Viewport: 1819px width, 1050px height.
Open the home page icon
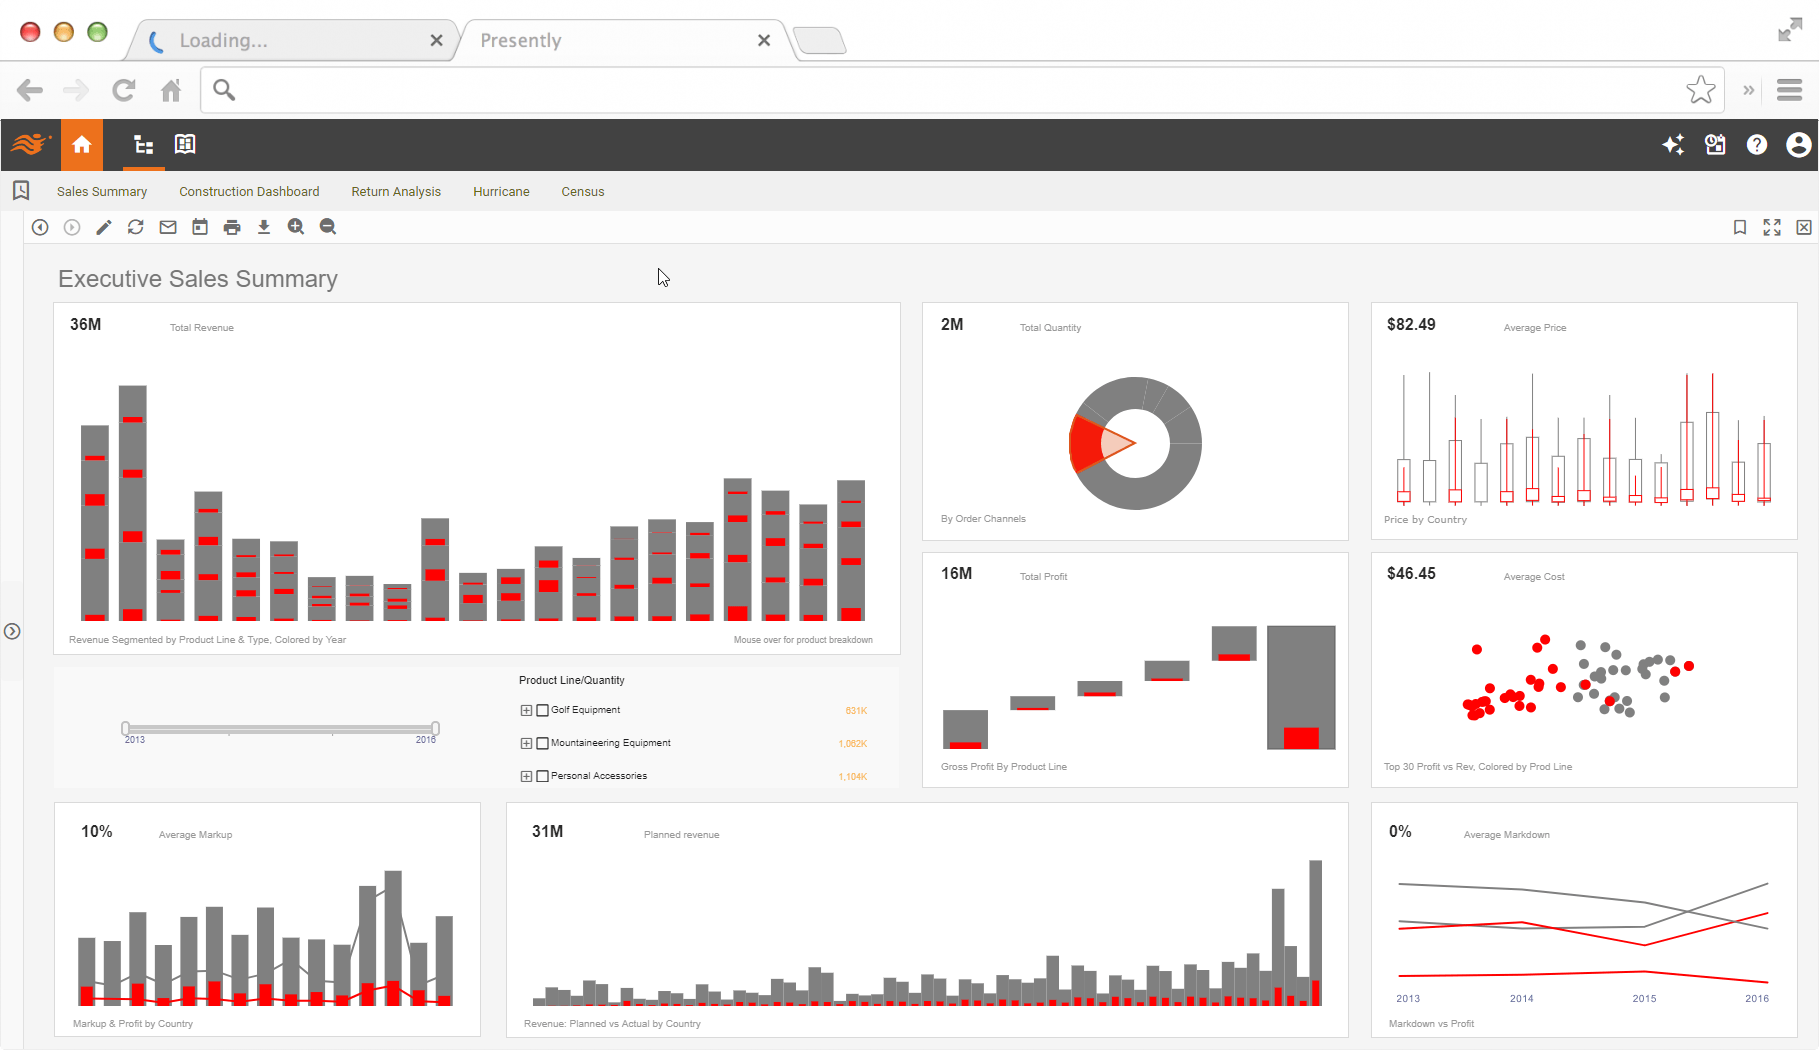pyautogui.click(x=82, y=145)
